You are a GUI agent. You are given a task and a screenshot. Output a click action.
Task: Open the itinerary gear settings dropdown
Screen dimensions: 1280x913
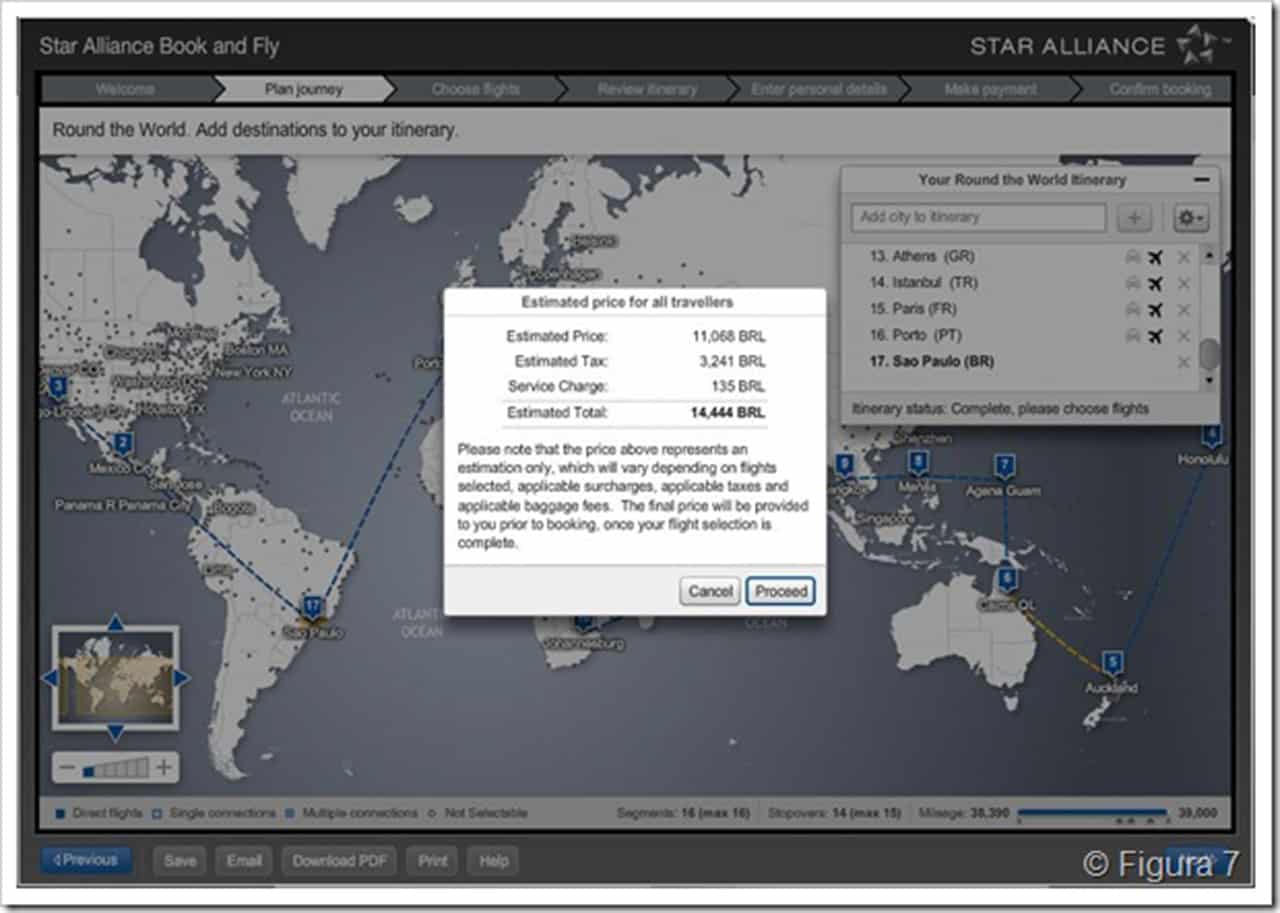1190,217
